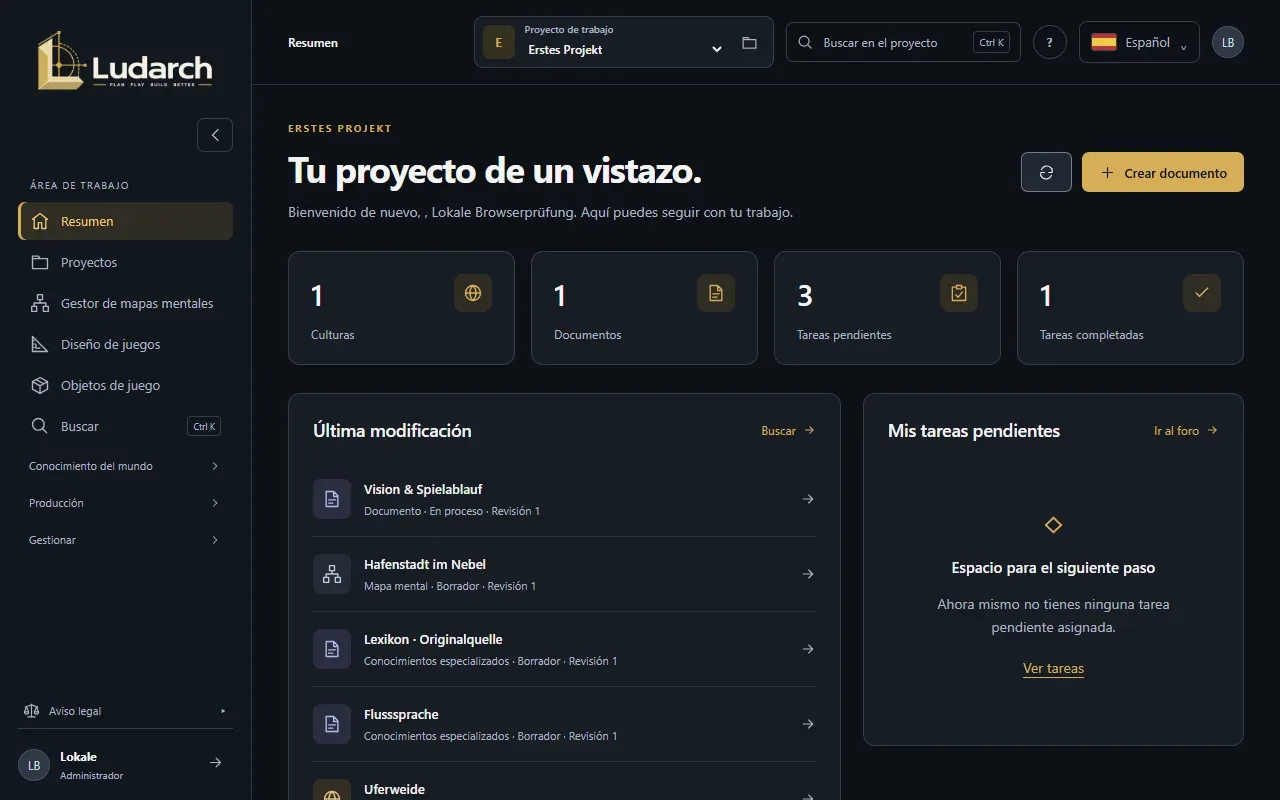Click the mind map icon for Hafenstadt im Nebel
The image size is (1280, 800).
click(332, 574)
